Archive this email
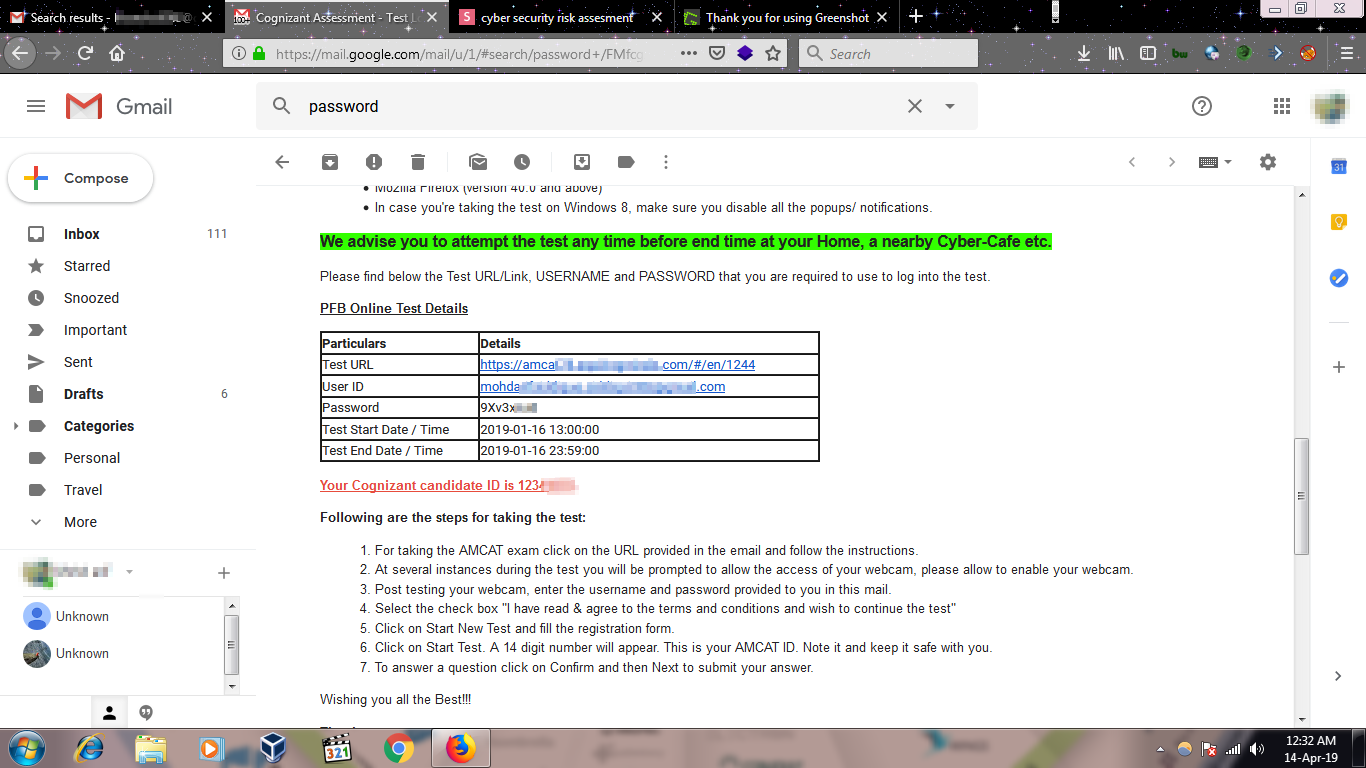The height and width of the screenshot is (768, 1366). (x=330, y=162)
